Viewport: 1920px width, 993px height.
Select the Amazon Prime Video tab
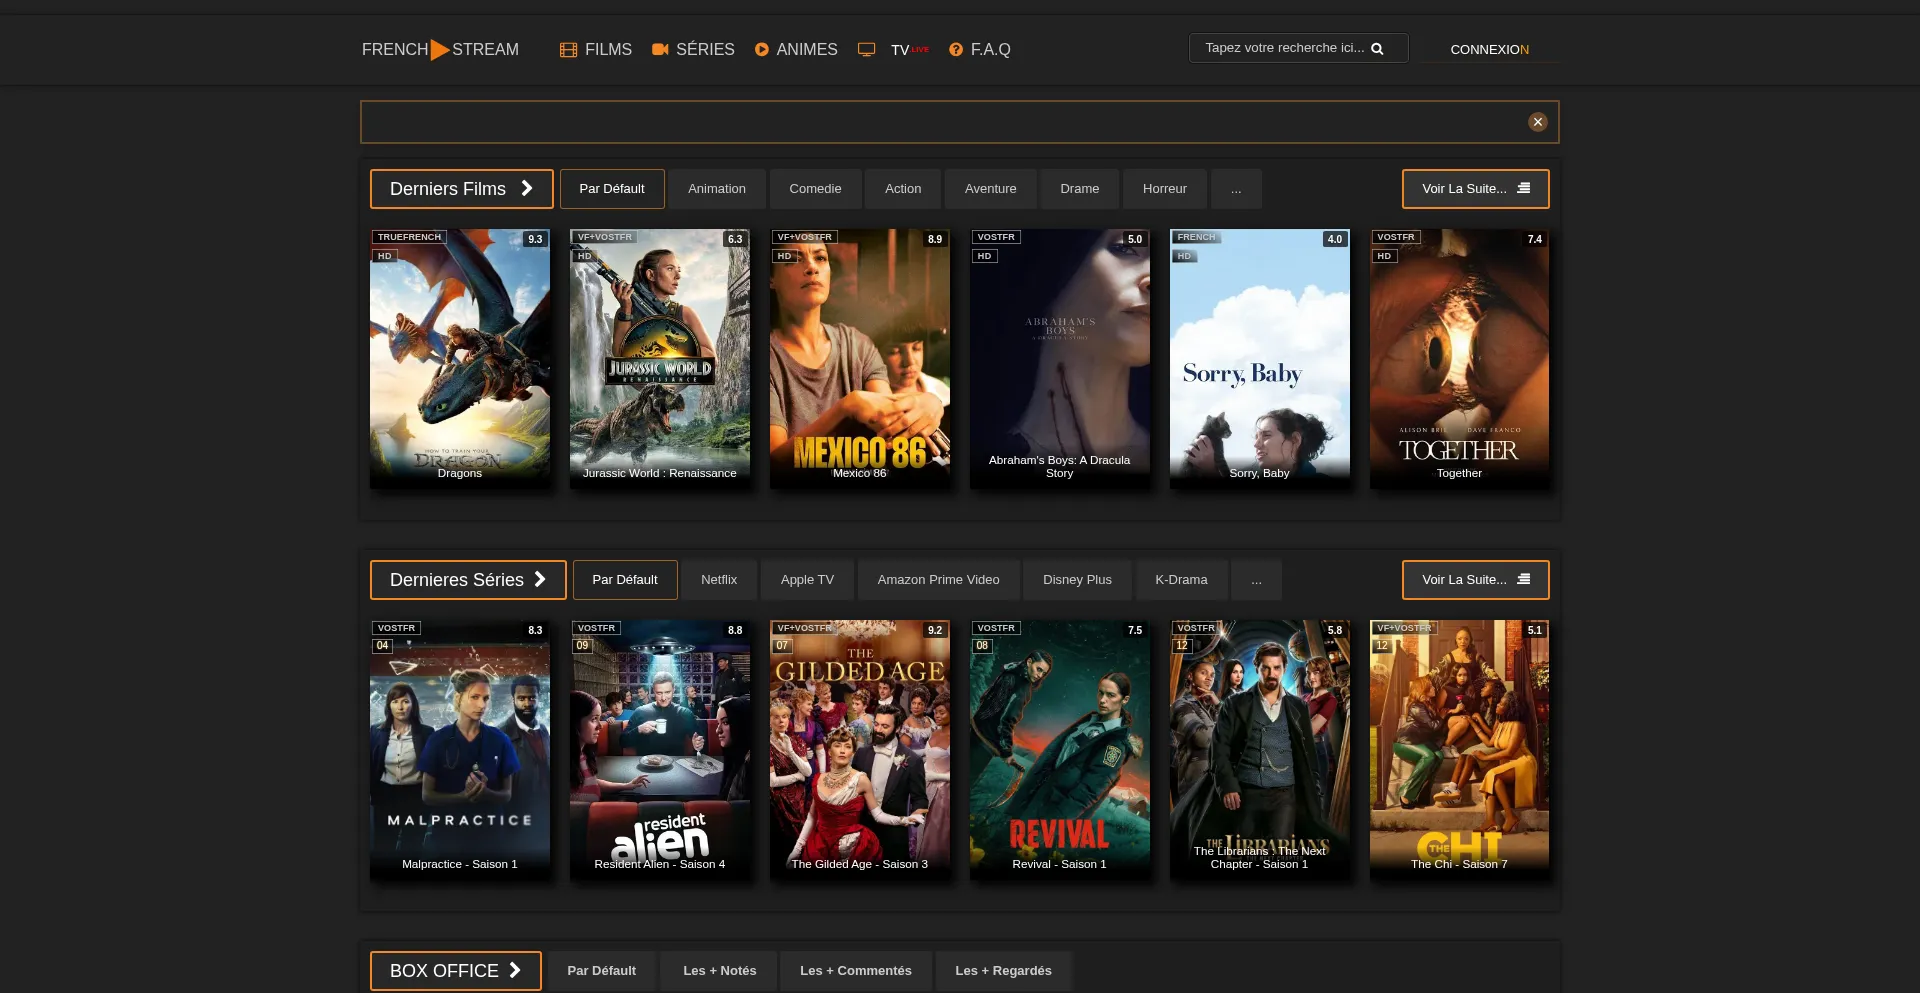point(938,580)
